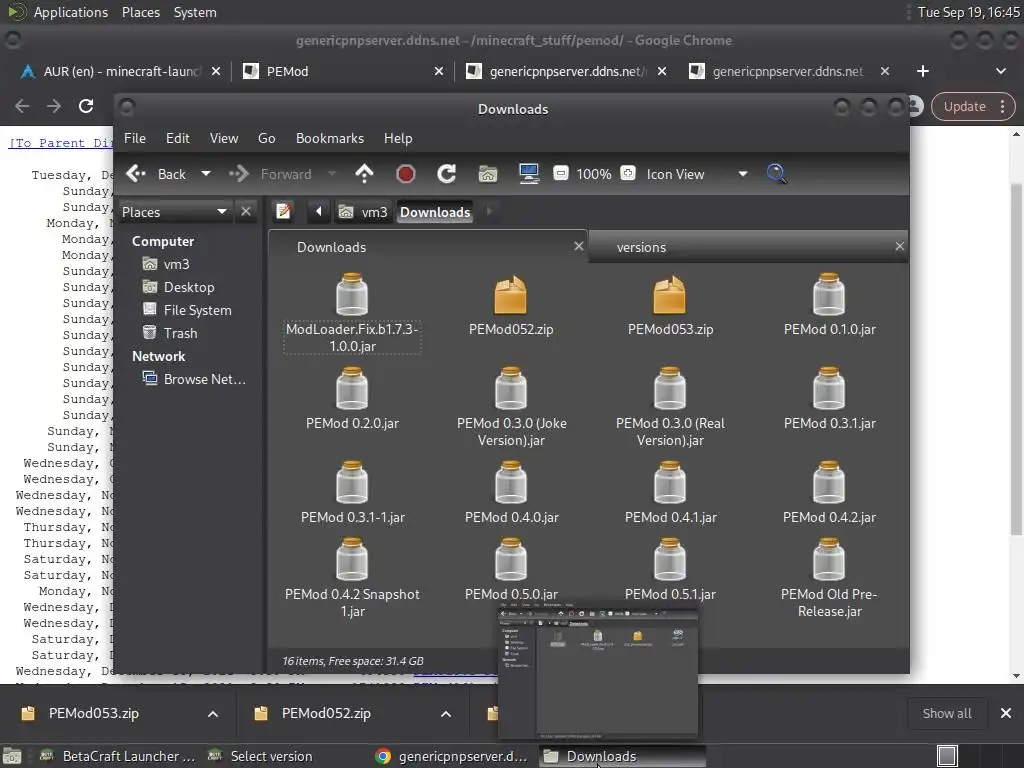1024x768 pixels.
Task: Open Desktop in Places sidebar
Action: pos(189,287)
